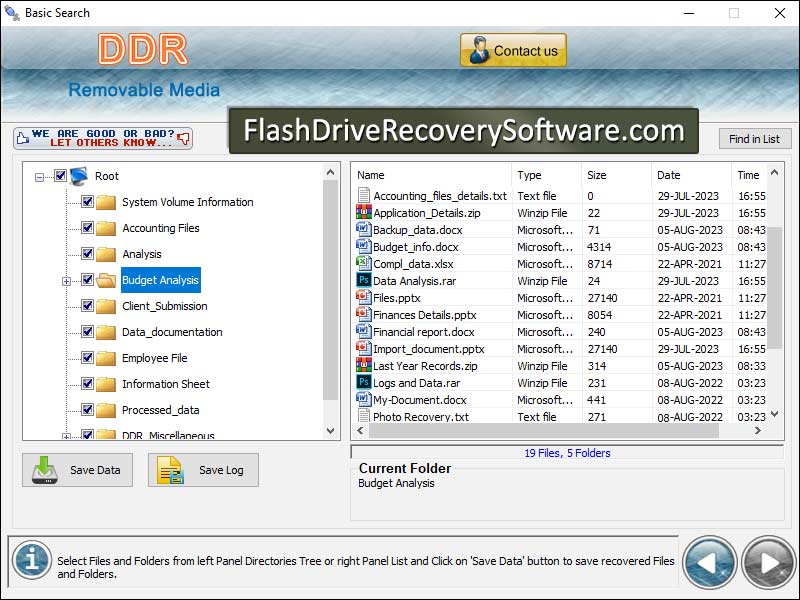The image size is (800, 600).
Task: Click the file list scroll right arrow
Action: (x=758, y=431)
